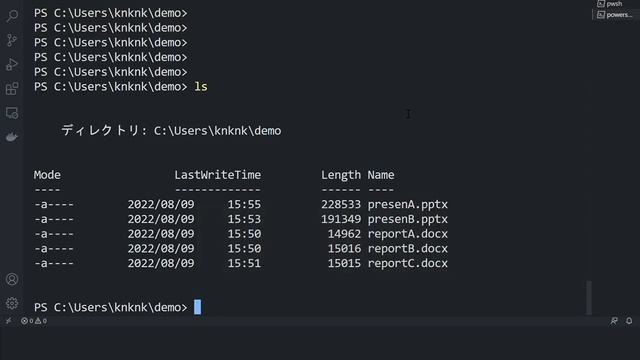
Task: Open the Docker view
Action: 12,137
